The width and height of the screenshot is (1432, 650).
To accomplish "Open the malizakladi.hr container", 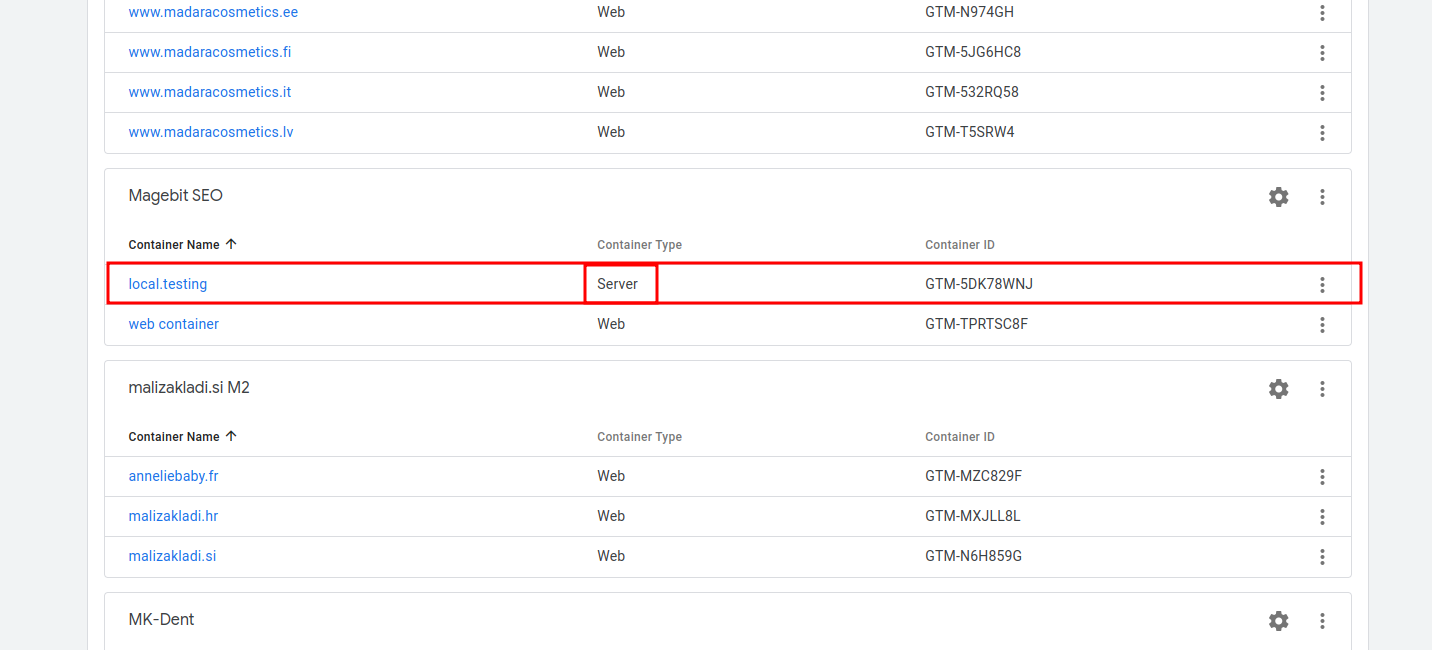I will [x=172, y=516].
